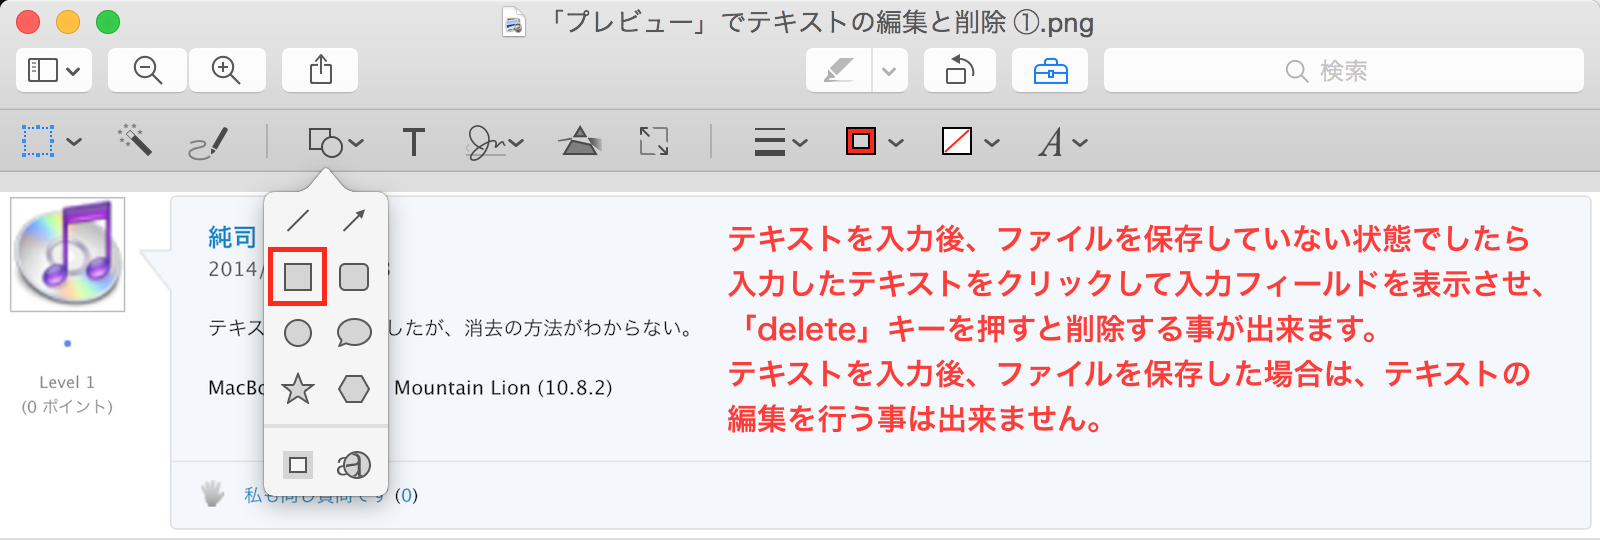
Task: Toggle the Markup toolbox button
Action: (x=1050, y=70)
